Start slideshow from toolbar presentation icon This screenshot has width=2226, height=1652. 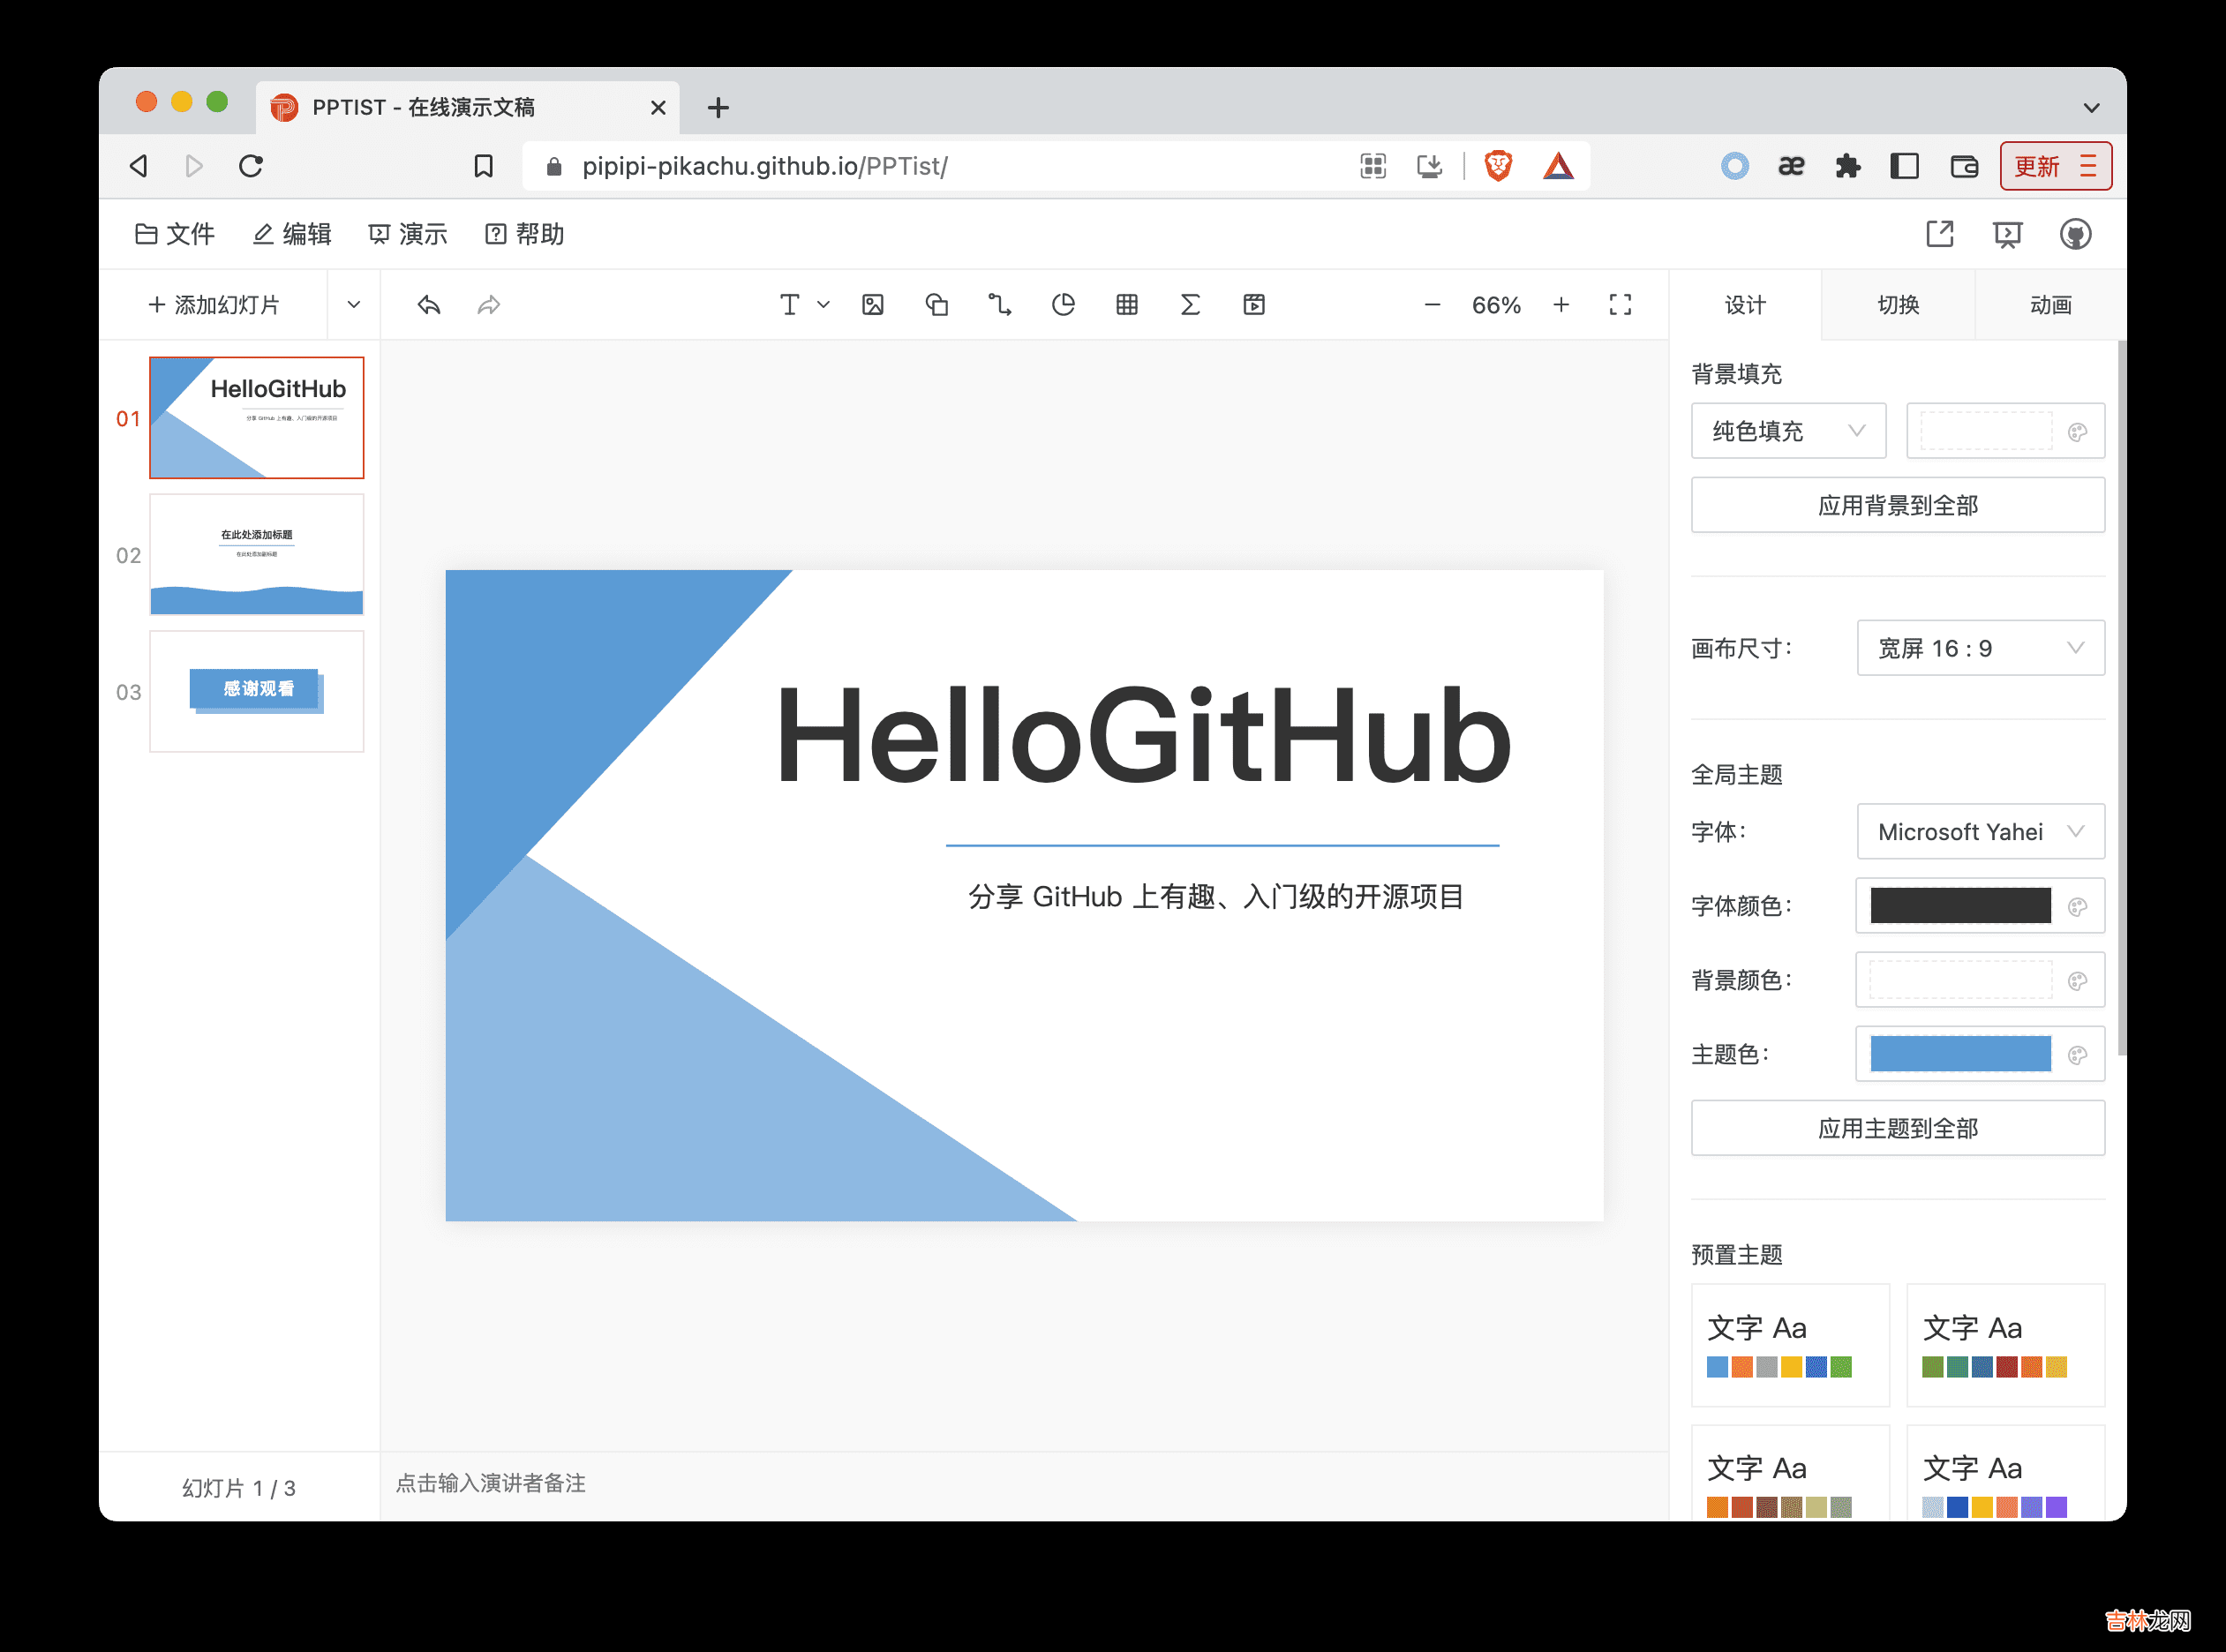click(2006, 234)
